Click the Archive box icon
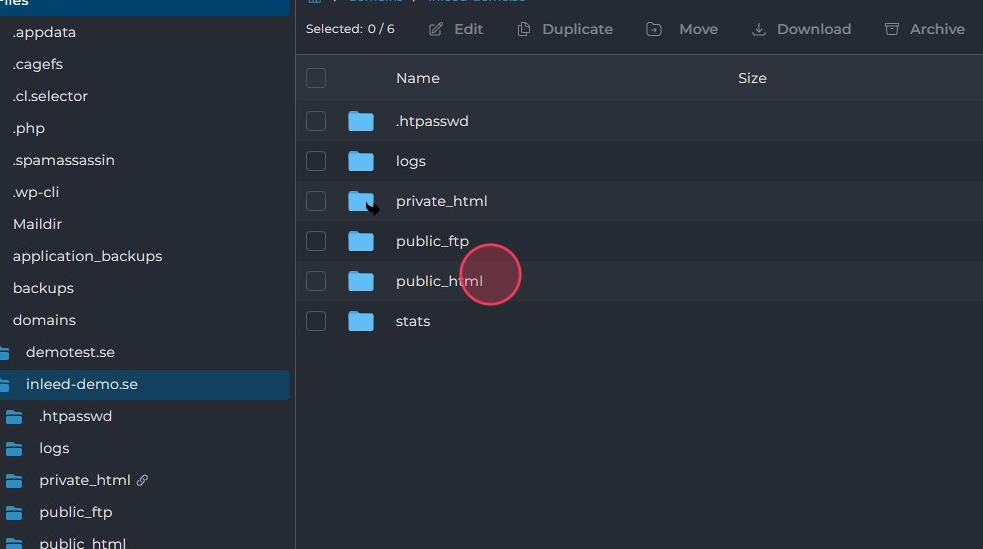 (x=892, y=29)
